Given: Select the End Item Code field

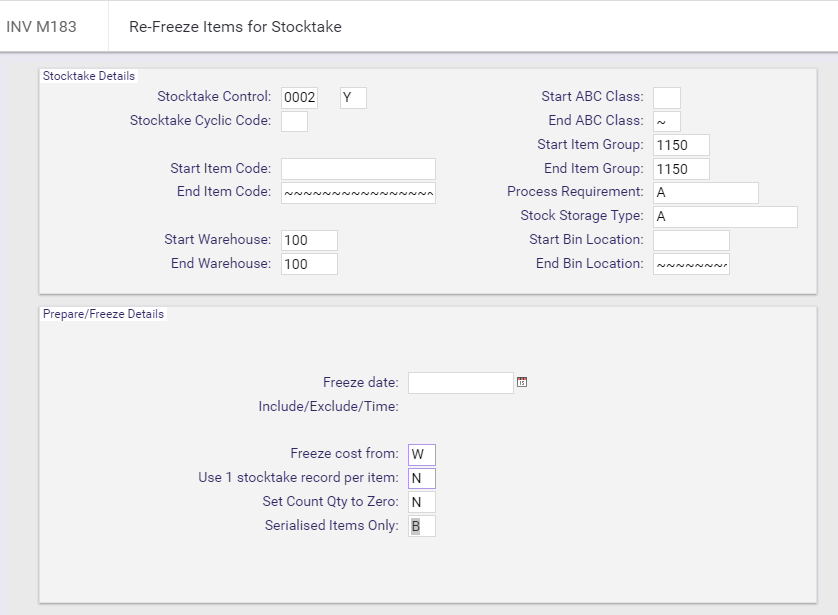Looking at the screenshot, I should [x=358, y=193].
